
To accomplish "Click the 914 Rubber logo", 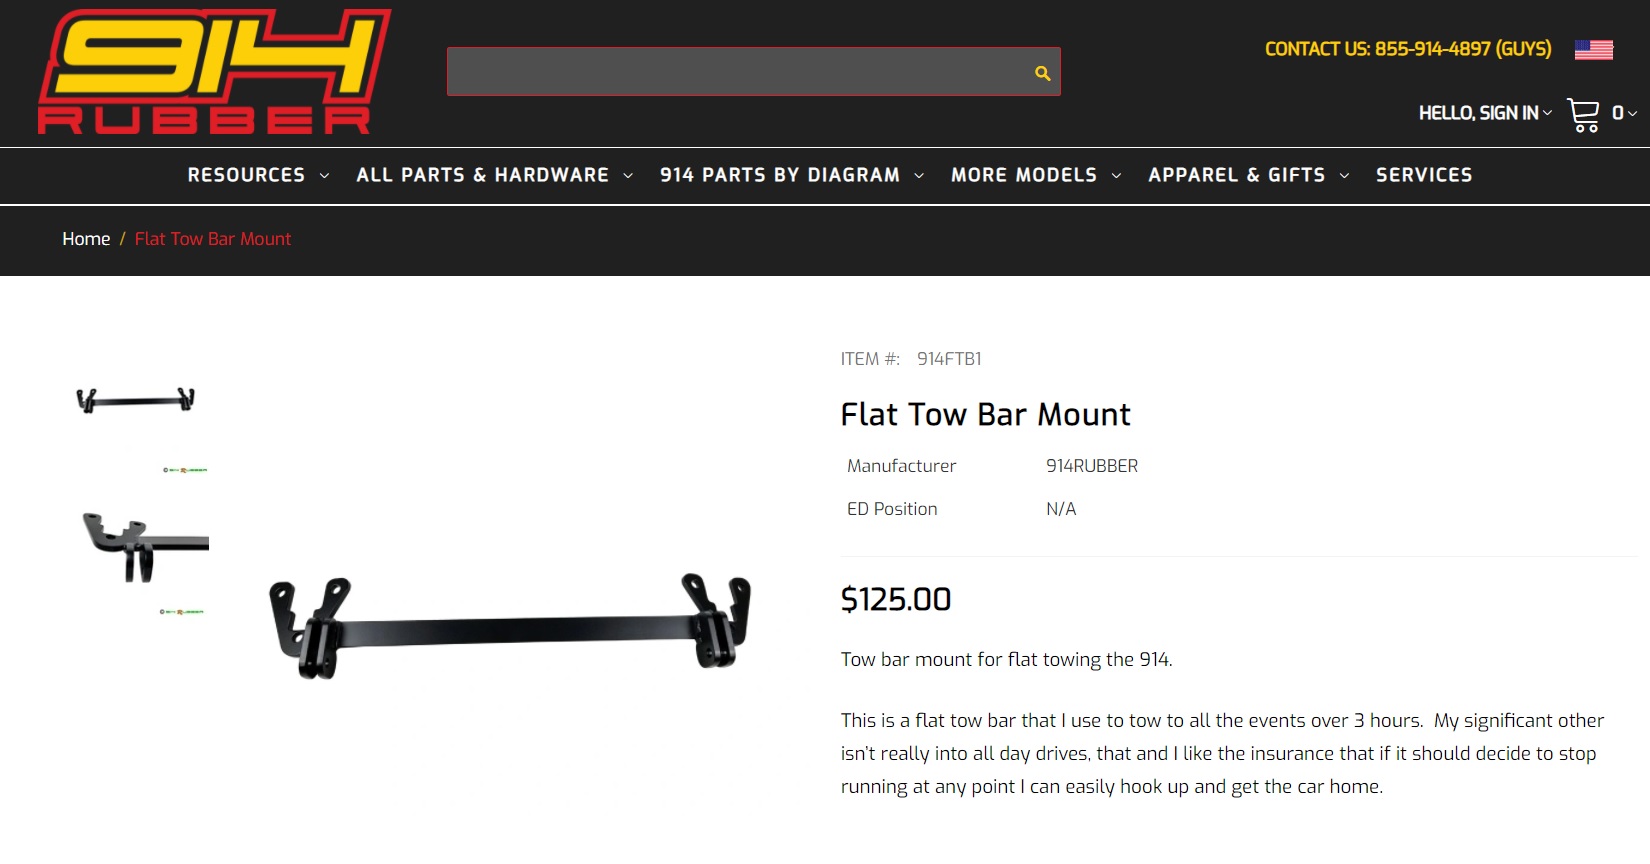I will tap(214, 72).
